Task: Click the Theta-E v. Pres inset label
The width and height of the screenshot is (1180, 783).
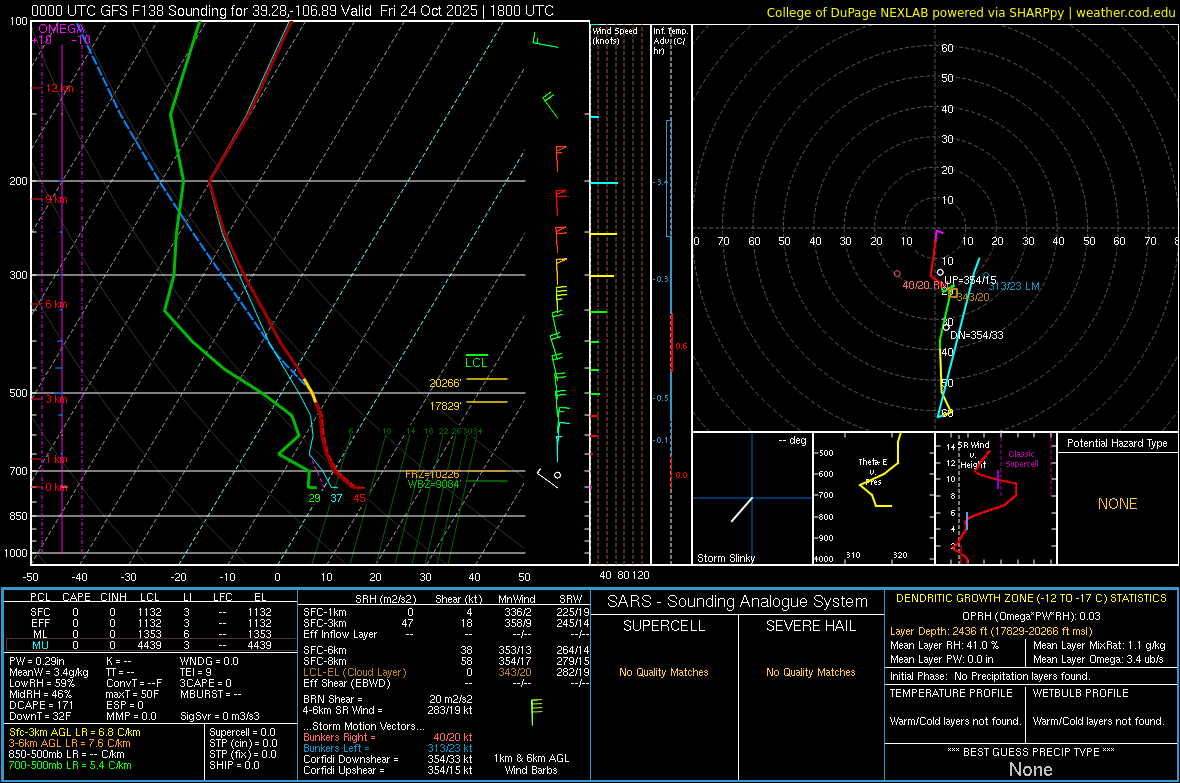Action: [873, 471]
